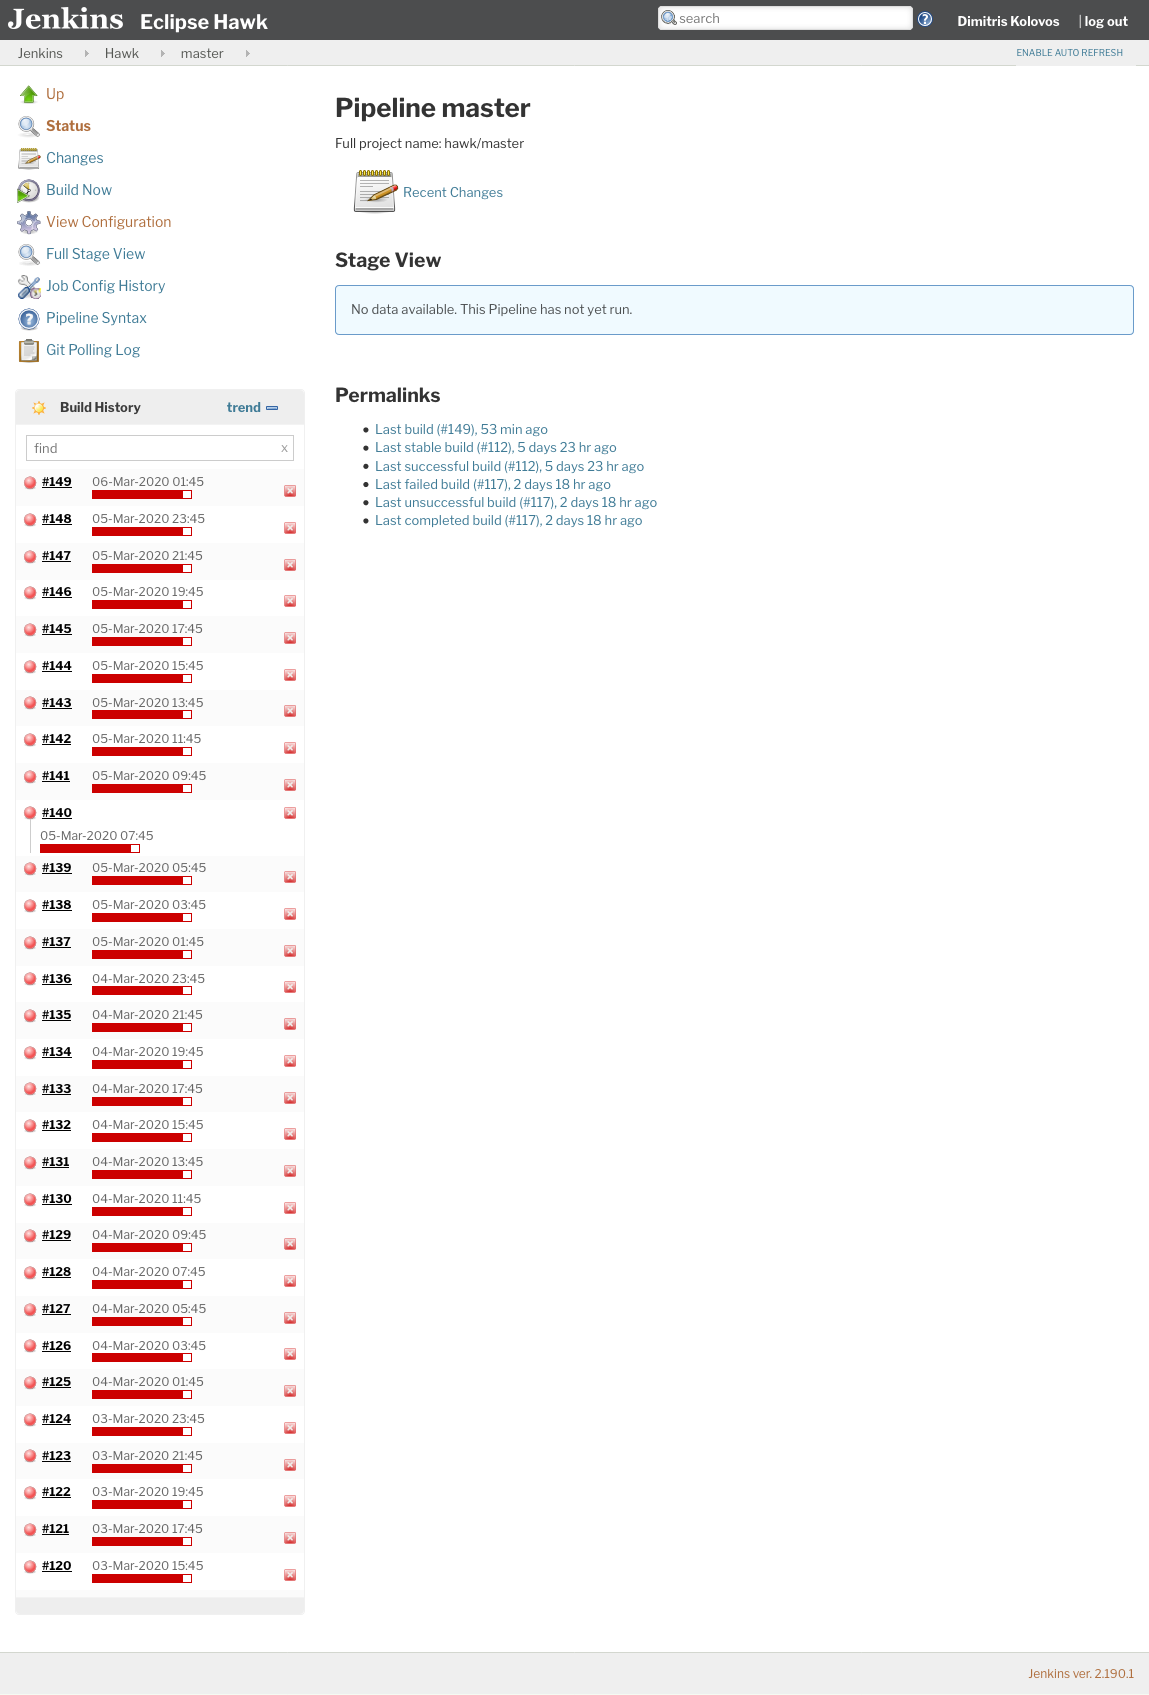
Task: Click the Recent Changes notepad icon
Action: pos(375,191)
